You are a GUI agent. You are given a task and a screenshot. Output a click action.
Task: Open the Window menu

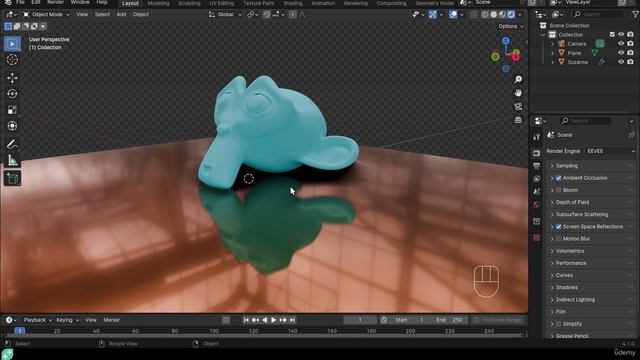tap(80, 2)
